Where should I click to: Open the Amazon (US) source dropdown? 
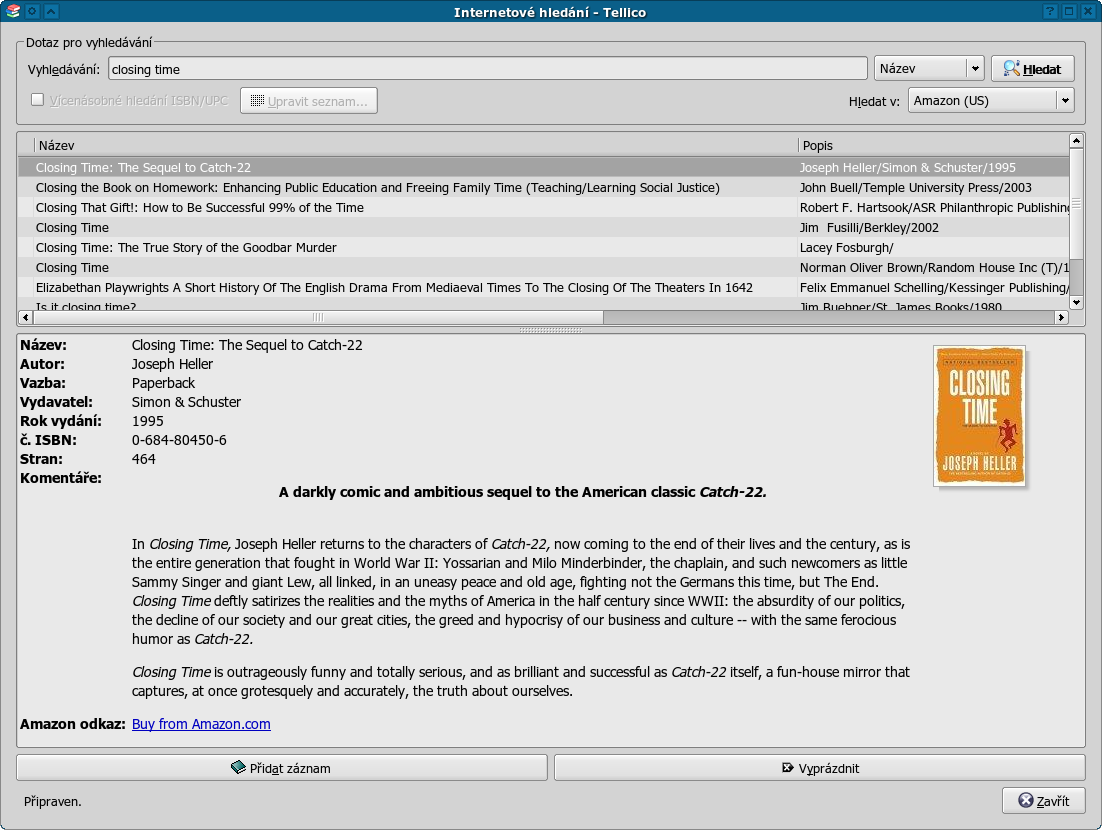tap(991, 100)
